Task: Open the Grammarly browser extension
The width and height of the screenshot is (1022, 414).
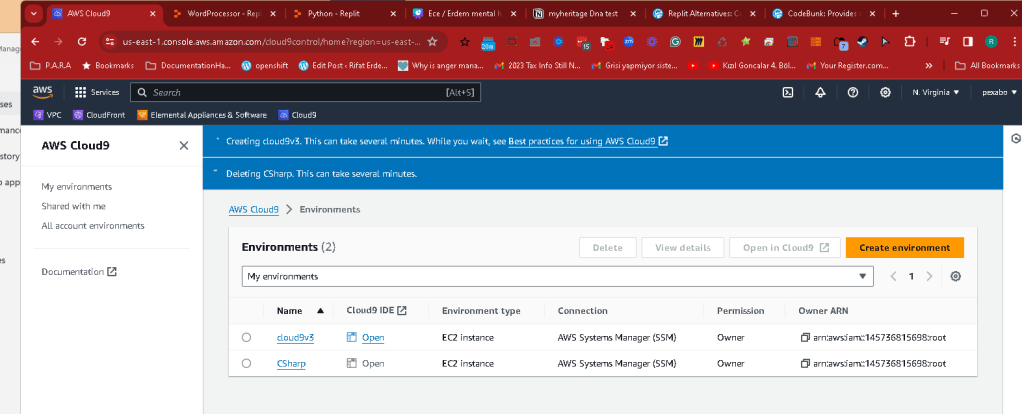Action: tap(675, 42)
